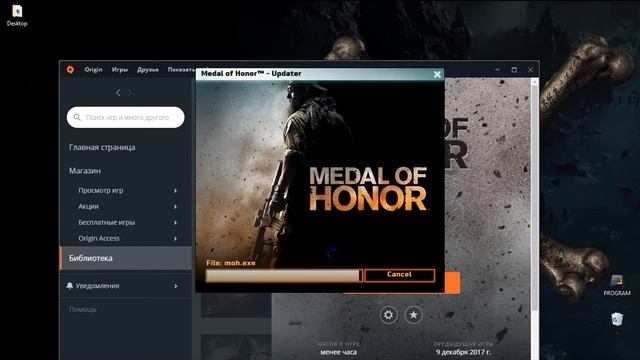Viewport: 640px width, 360px height.
Task: Select Origin Access item
Action: [99, 238]
